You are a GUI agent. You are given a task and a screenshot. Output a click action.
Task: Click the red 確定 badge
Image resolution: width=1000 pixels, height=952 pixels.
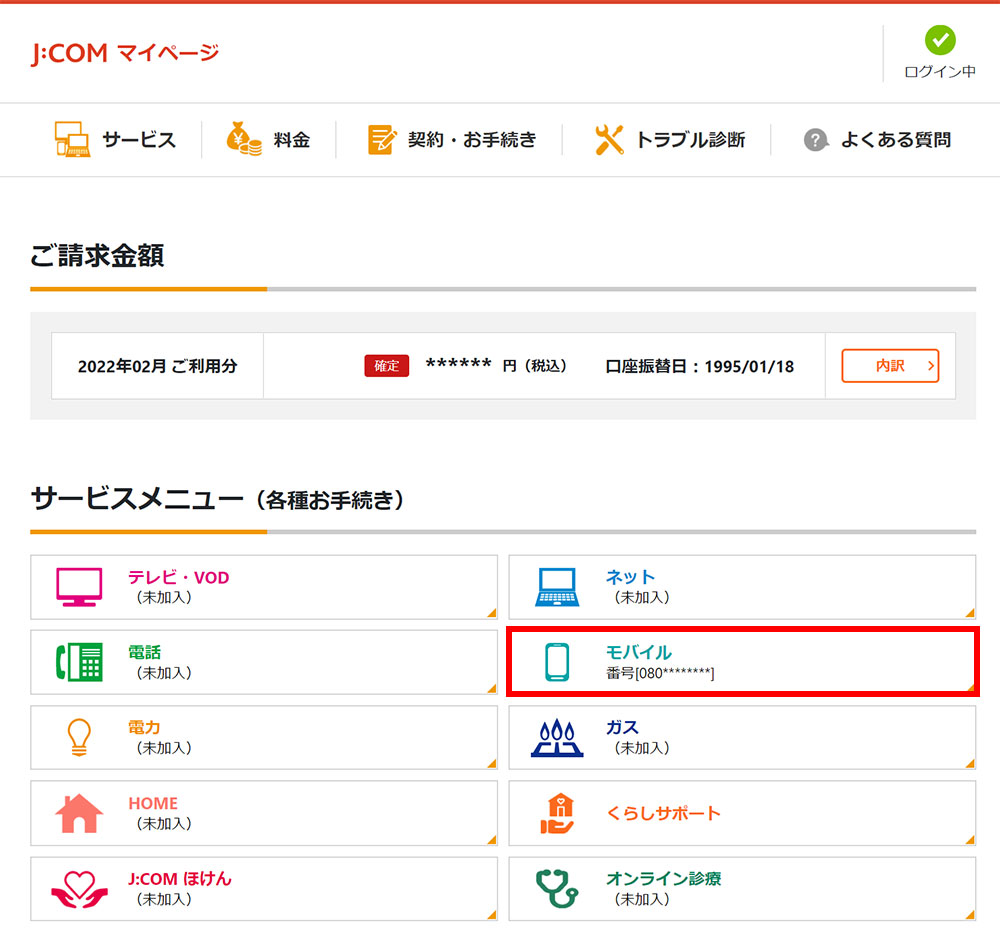386,366
